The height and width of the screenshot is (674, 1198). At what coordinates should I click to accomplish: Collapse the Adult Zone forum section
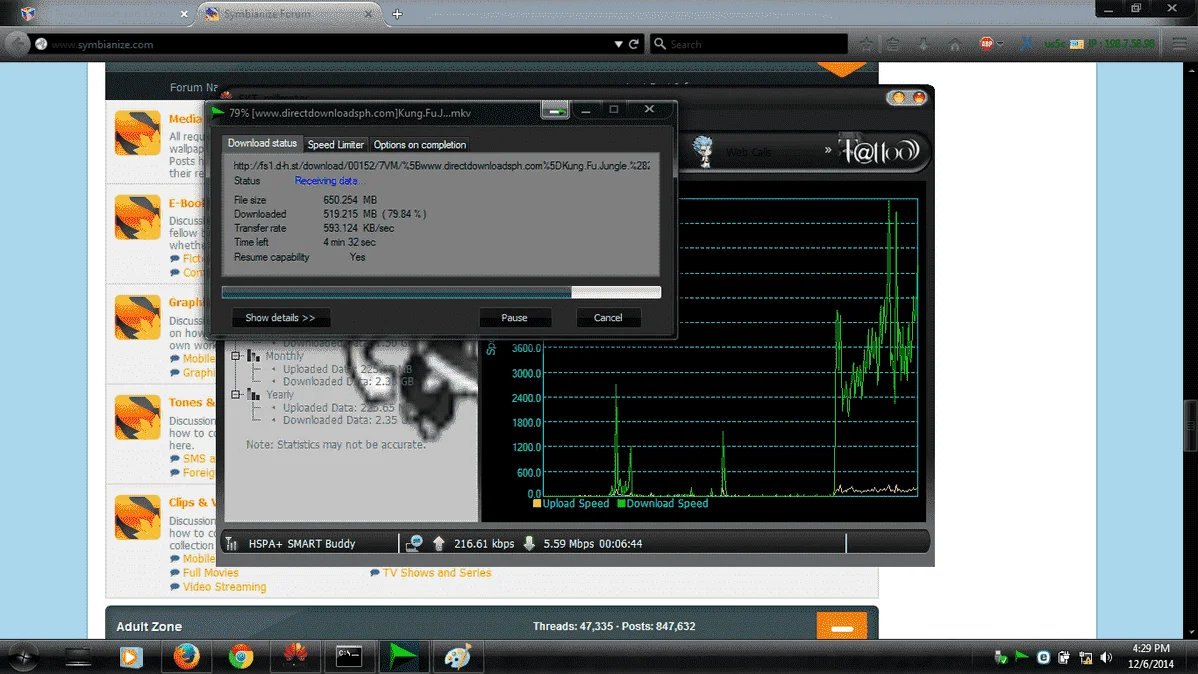pos(842,626)
